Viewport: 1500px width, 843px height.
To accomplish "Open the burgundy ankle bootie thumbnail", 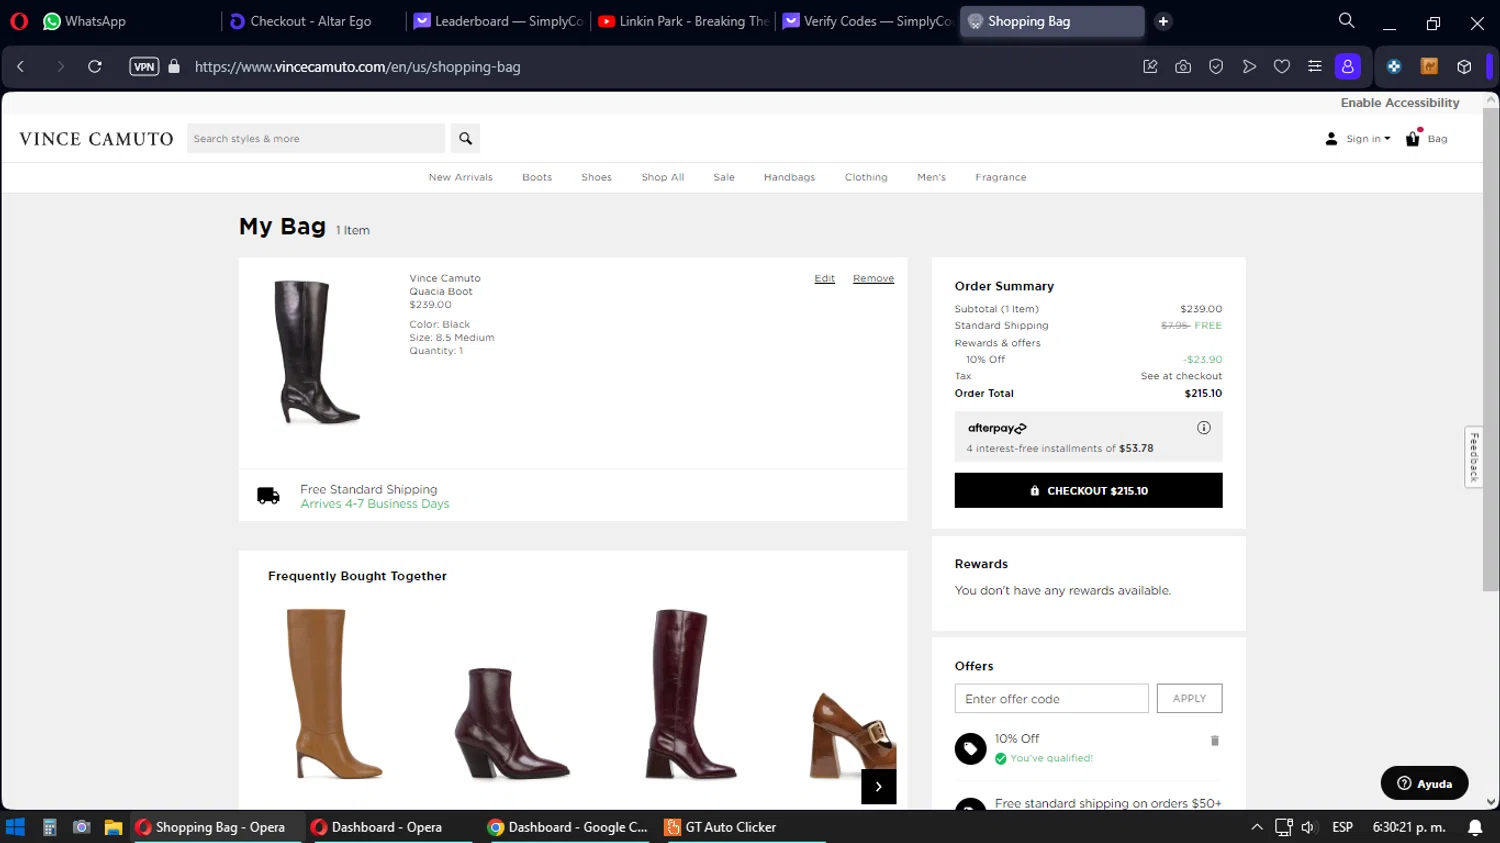I will [511, 723].
